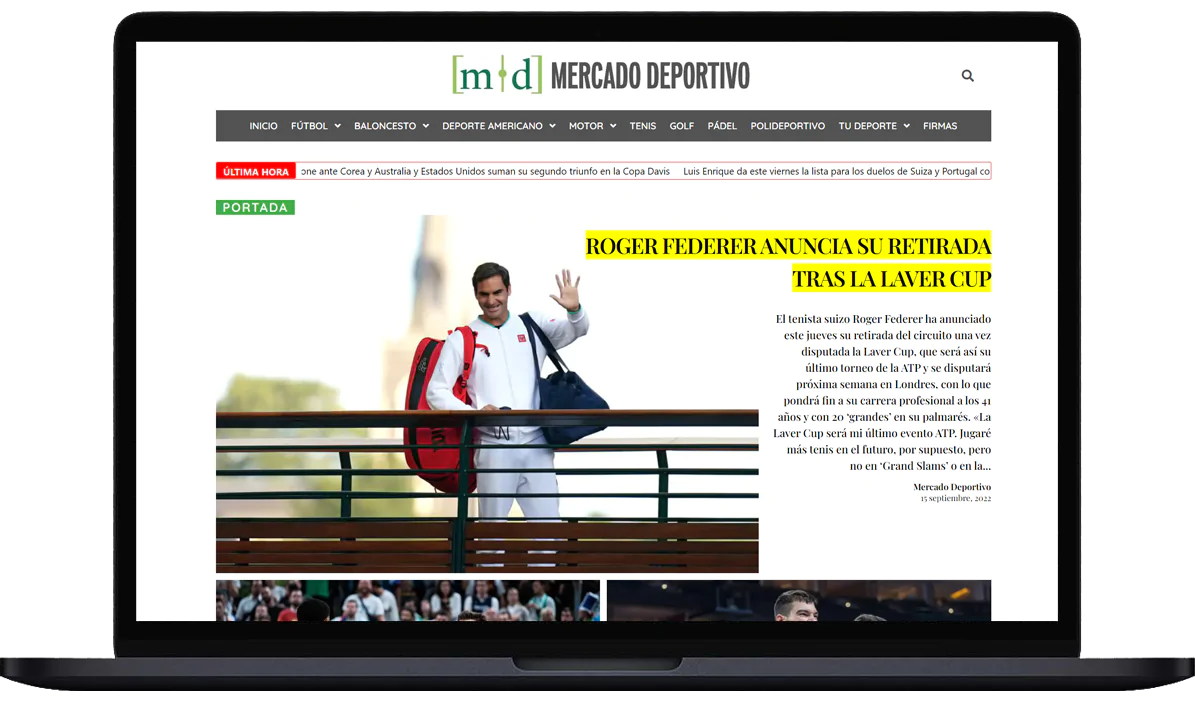Open the TU DEPORTE menu item
This screenshot has width=1195, height=701.
(867, 126)
